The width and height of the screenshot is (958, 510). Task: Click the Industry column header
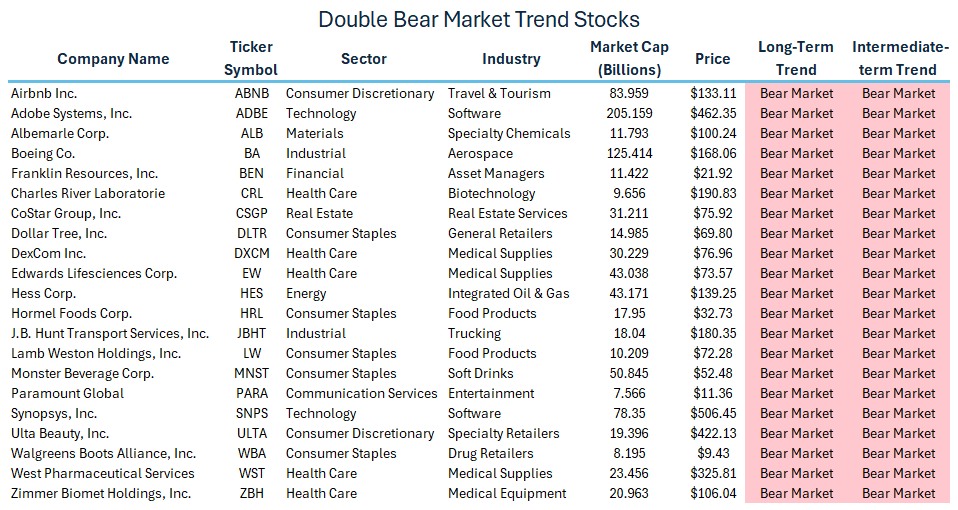pos(511,59)
